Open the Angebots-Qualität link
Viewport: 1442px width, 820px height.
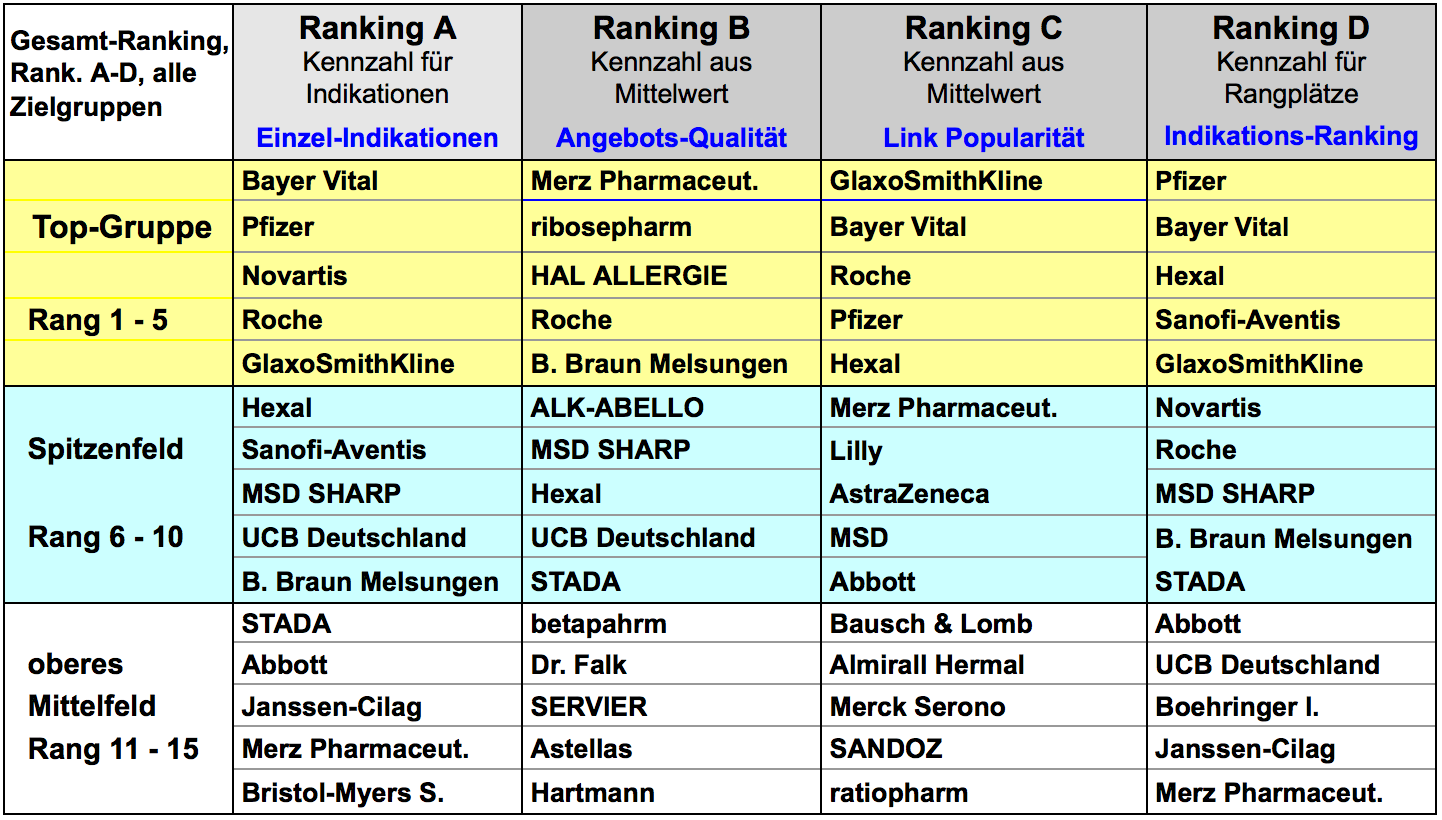click(671, 137)
